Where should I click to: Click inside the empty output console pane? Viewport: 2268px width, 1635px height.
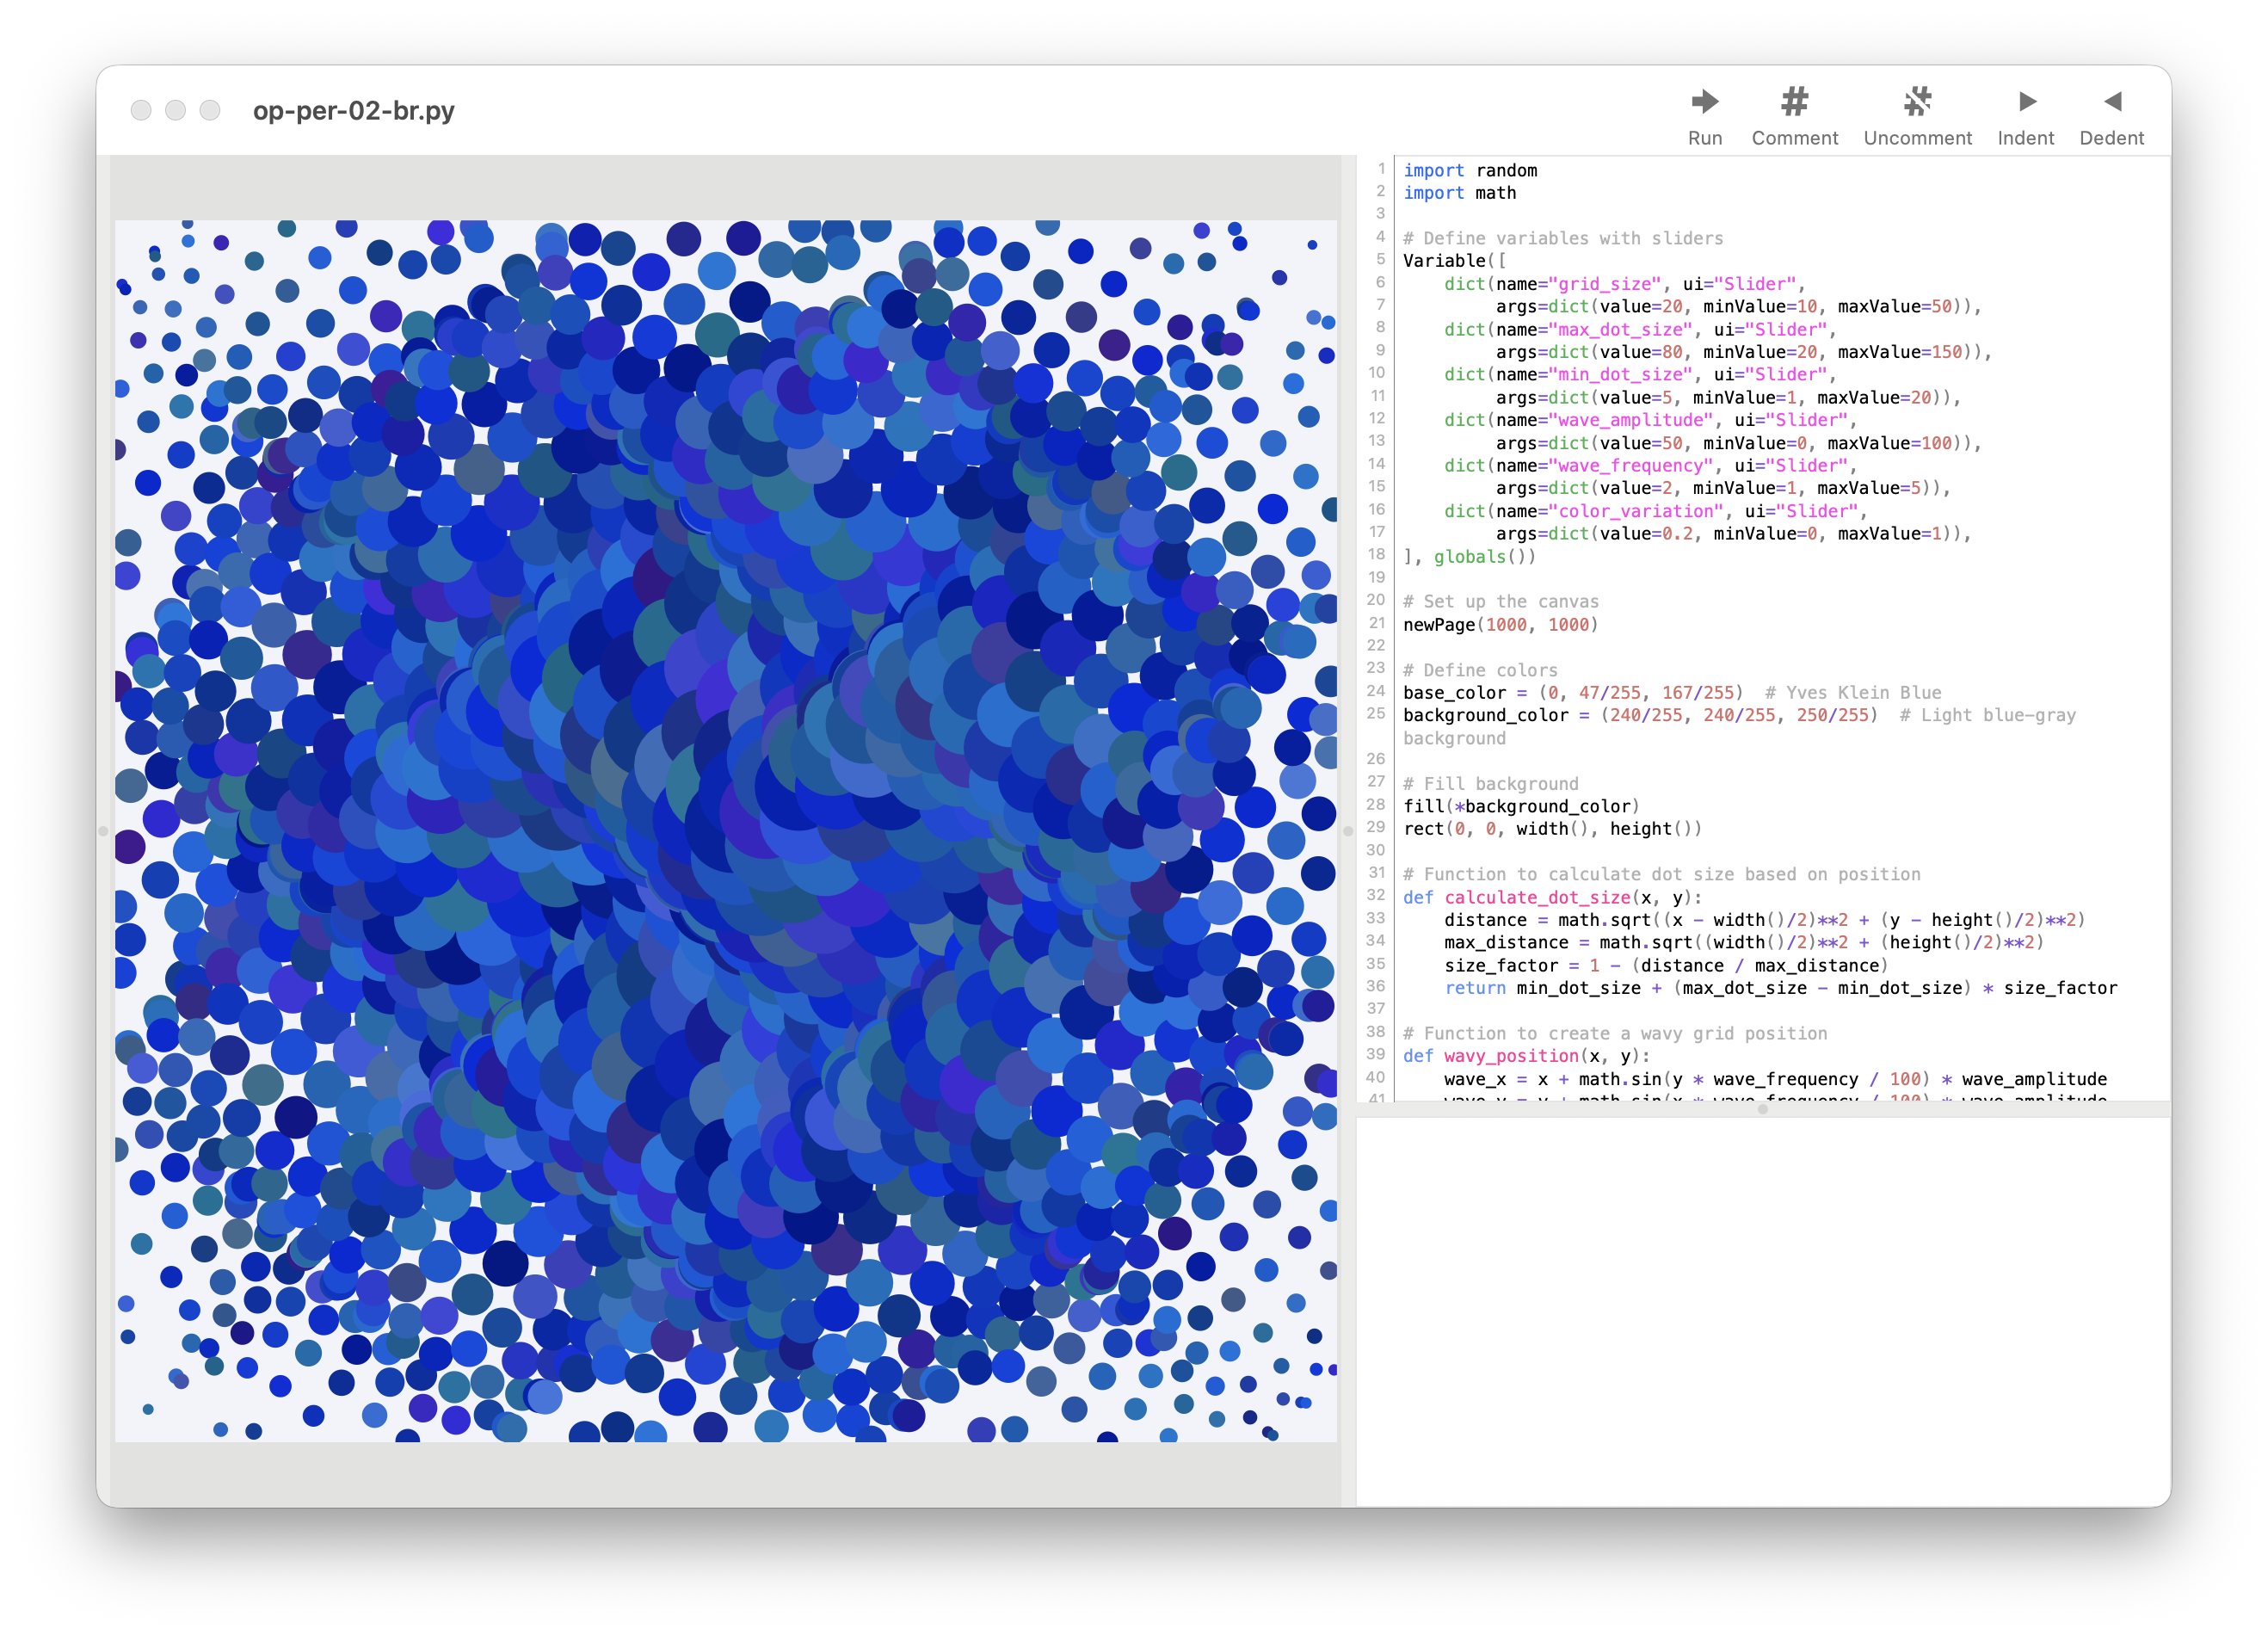click(x=1762, y=1310)
